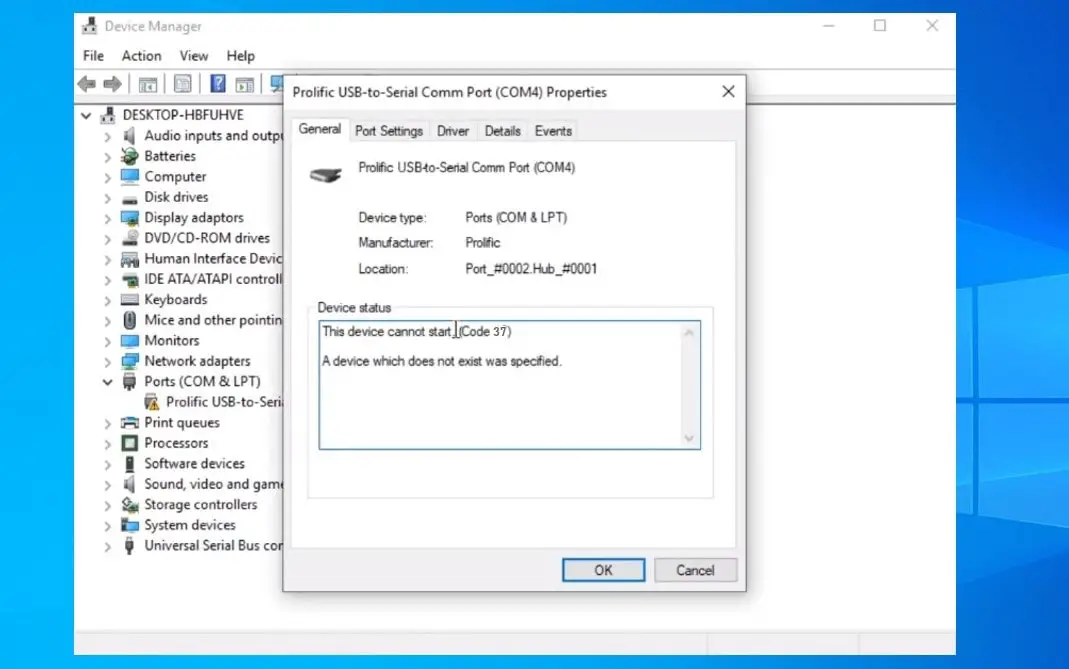Click the blue Help question mark icon
This screenshot has height=669, width=1069.
click(x=217, y=84)
